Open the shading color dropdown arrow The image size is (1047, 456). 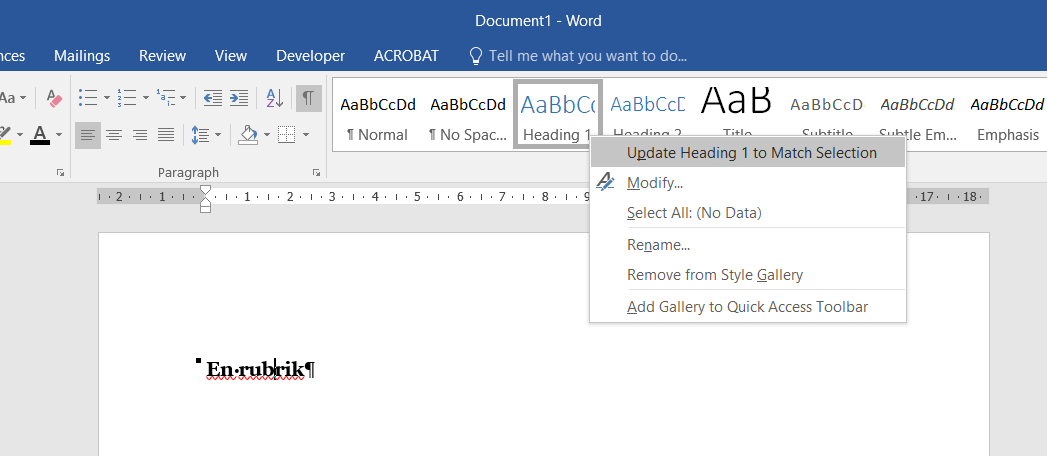click(x=266, y=136)
